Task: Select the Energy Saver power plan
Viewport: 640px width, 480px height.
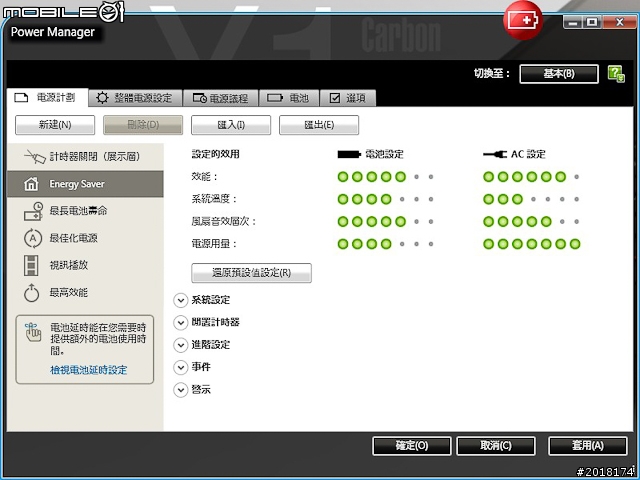Action: tap(85, 184)
